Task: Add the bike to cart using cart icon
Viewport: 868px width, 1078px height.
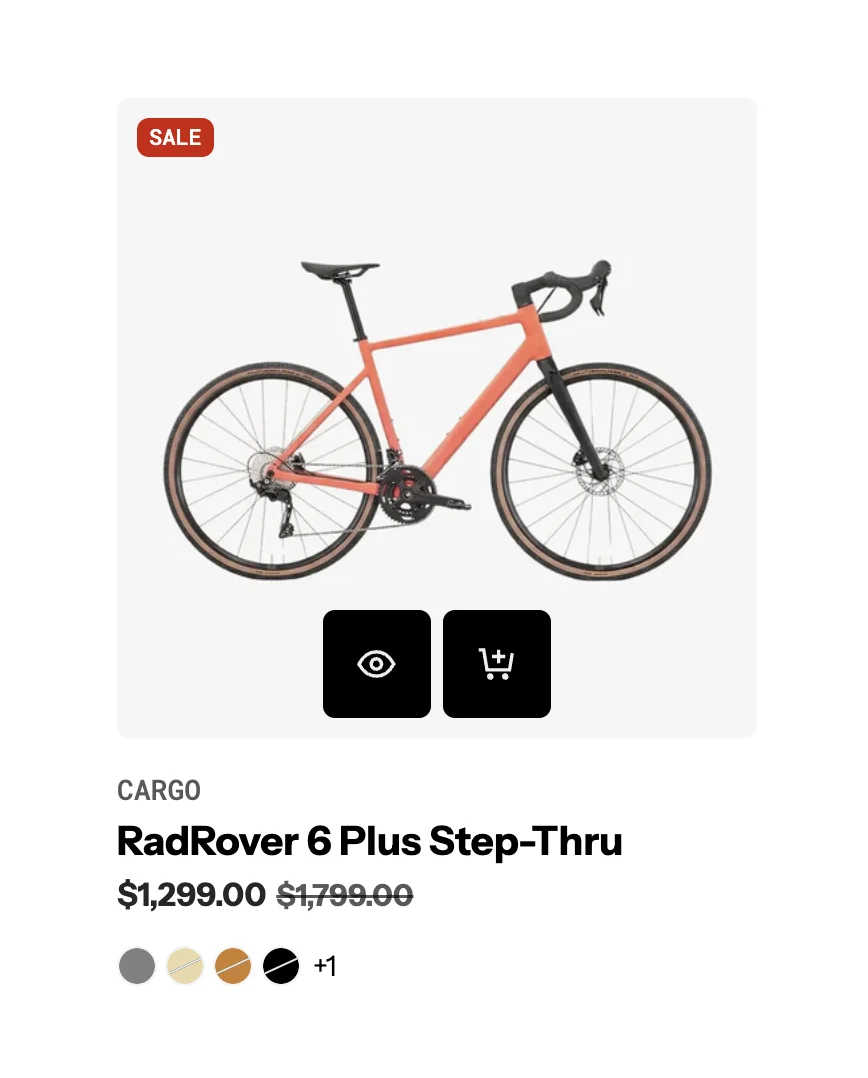Action: coord(497,664)
